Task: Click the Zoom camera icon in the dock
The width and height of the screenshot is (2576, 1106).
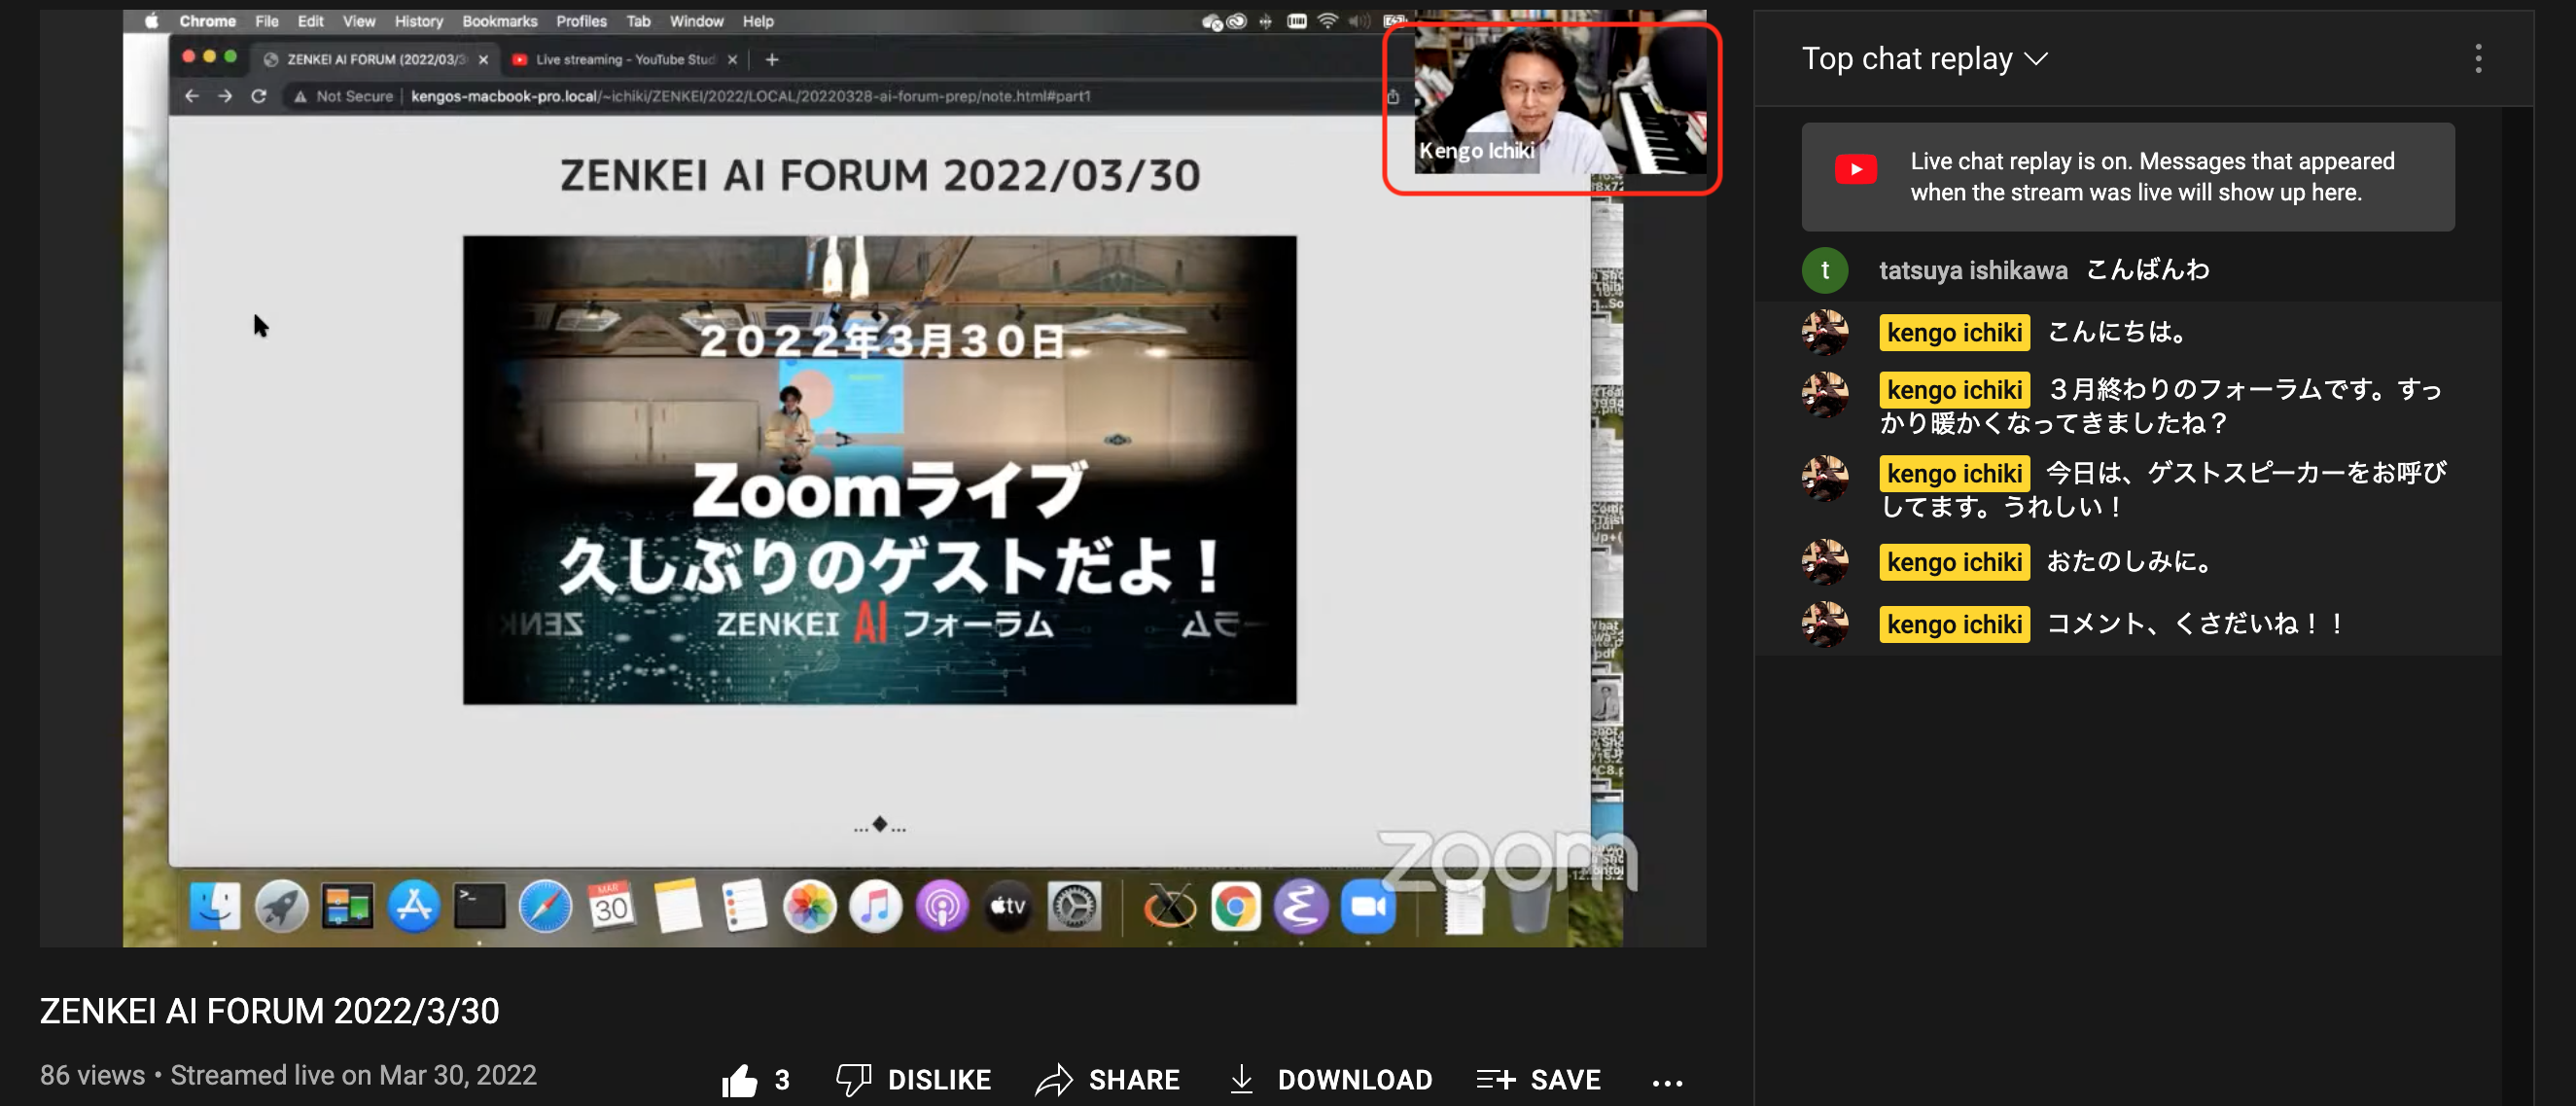Action: [x=1368, y=907]
